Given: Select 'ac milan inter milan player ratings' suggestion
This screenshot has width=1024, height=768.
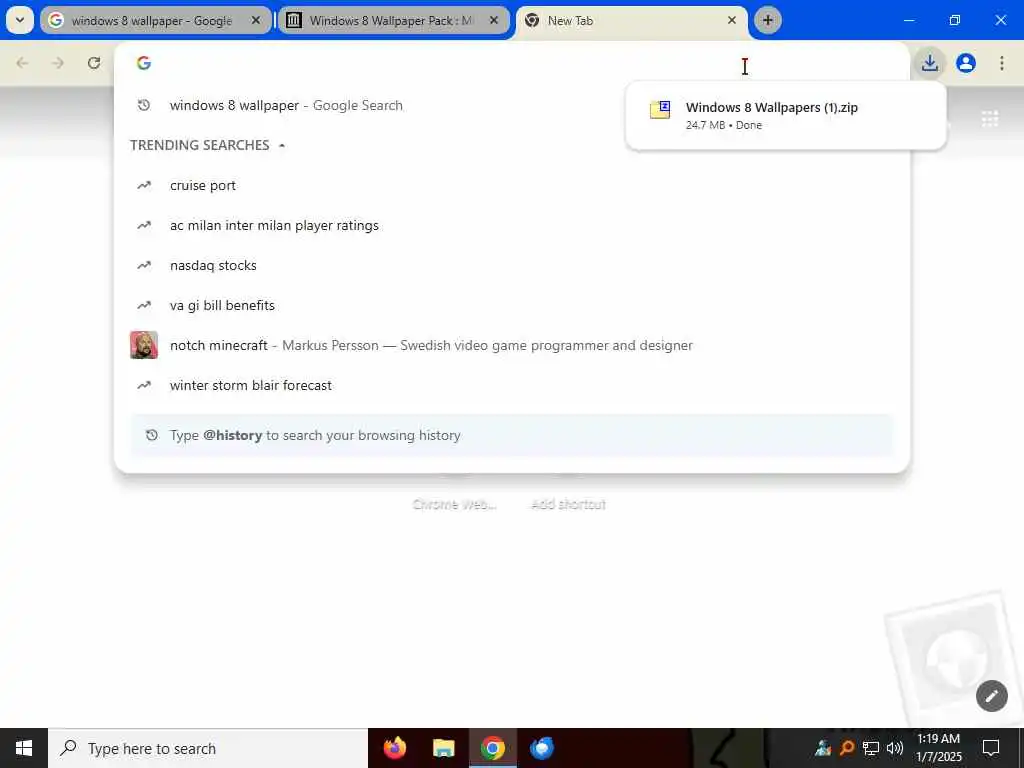Looking at the screenshot, I should 511,225.
